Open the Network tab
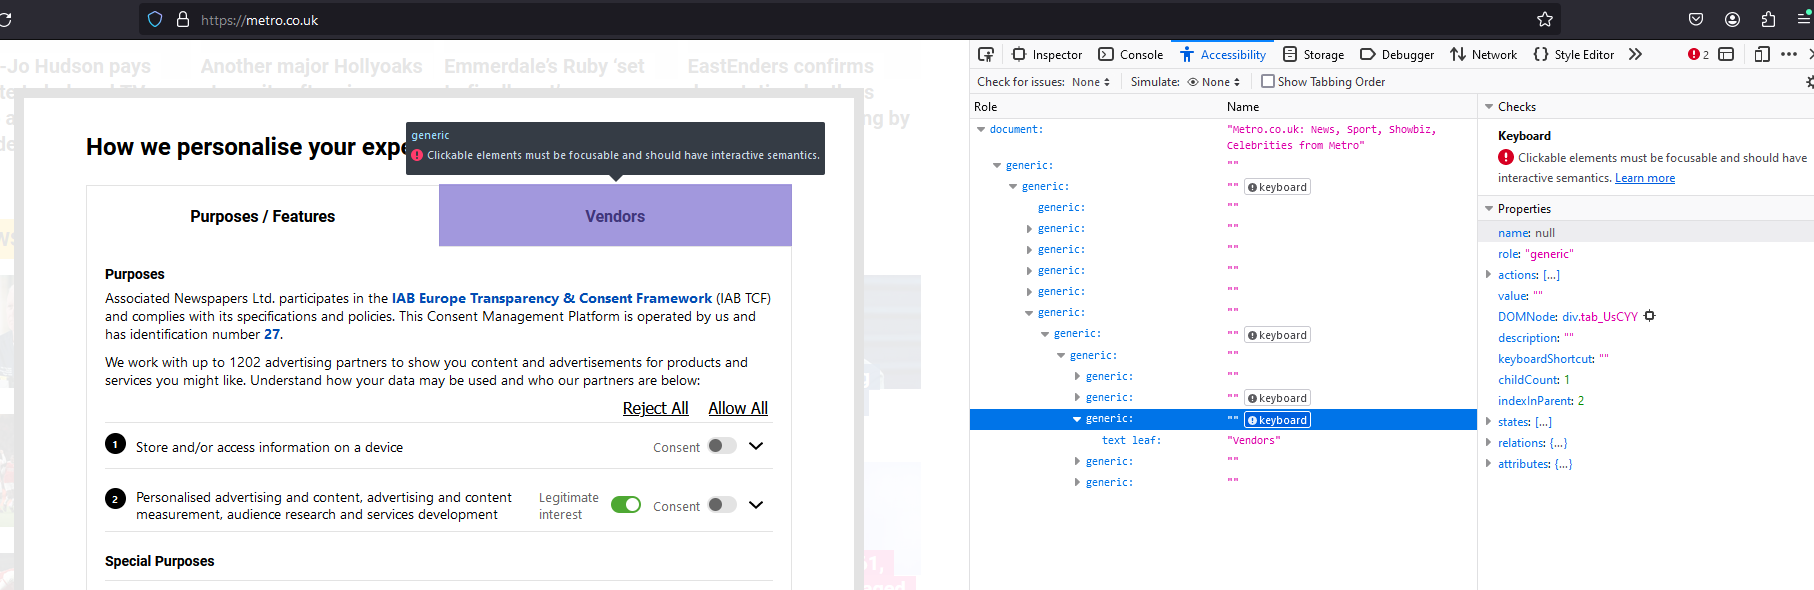1814x590 pixels. click(1483, 55)
